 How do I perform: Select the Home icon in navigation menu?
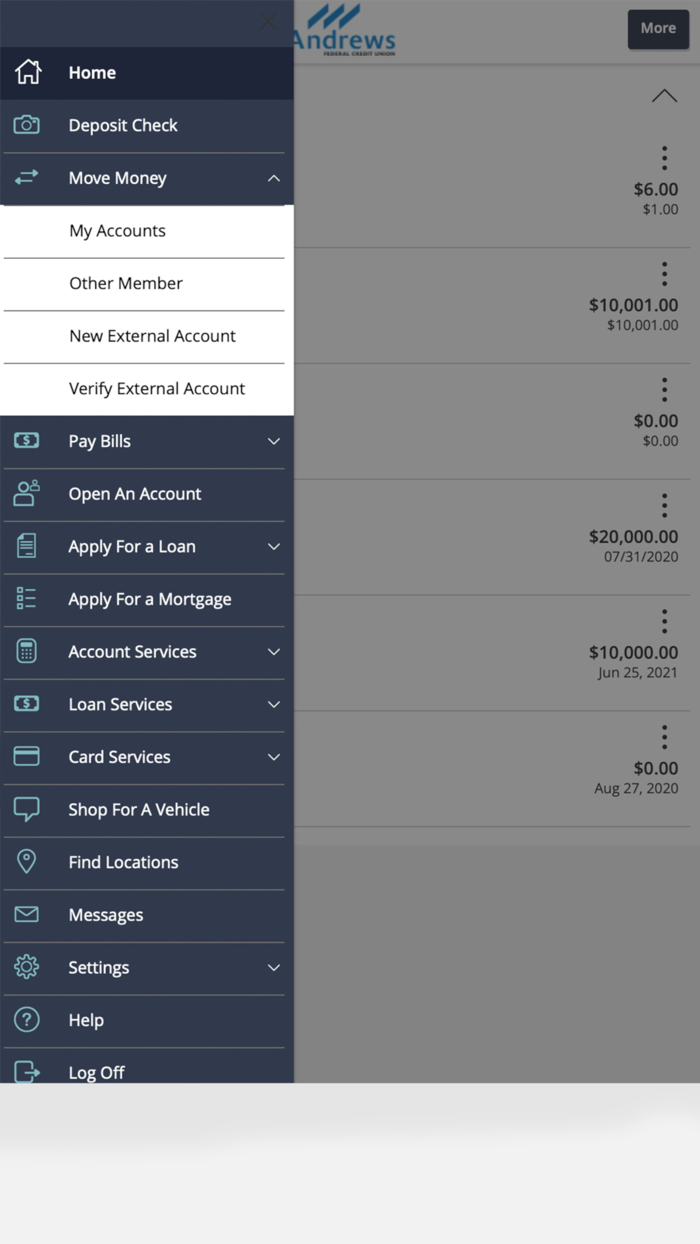pos(27,72)
